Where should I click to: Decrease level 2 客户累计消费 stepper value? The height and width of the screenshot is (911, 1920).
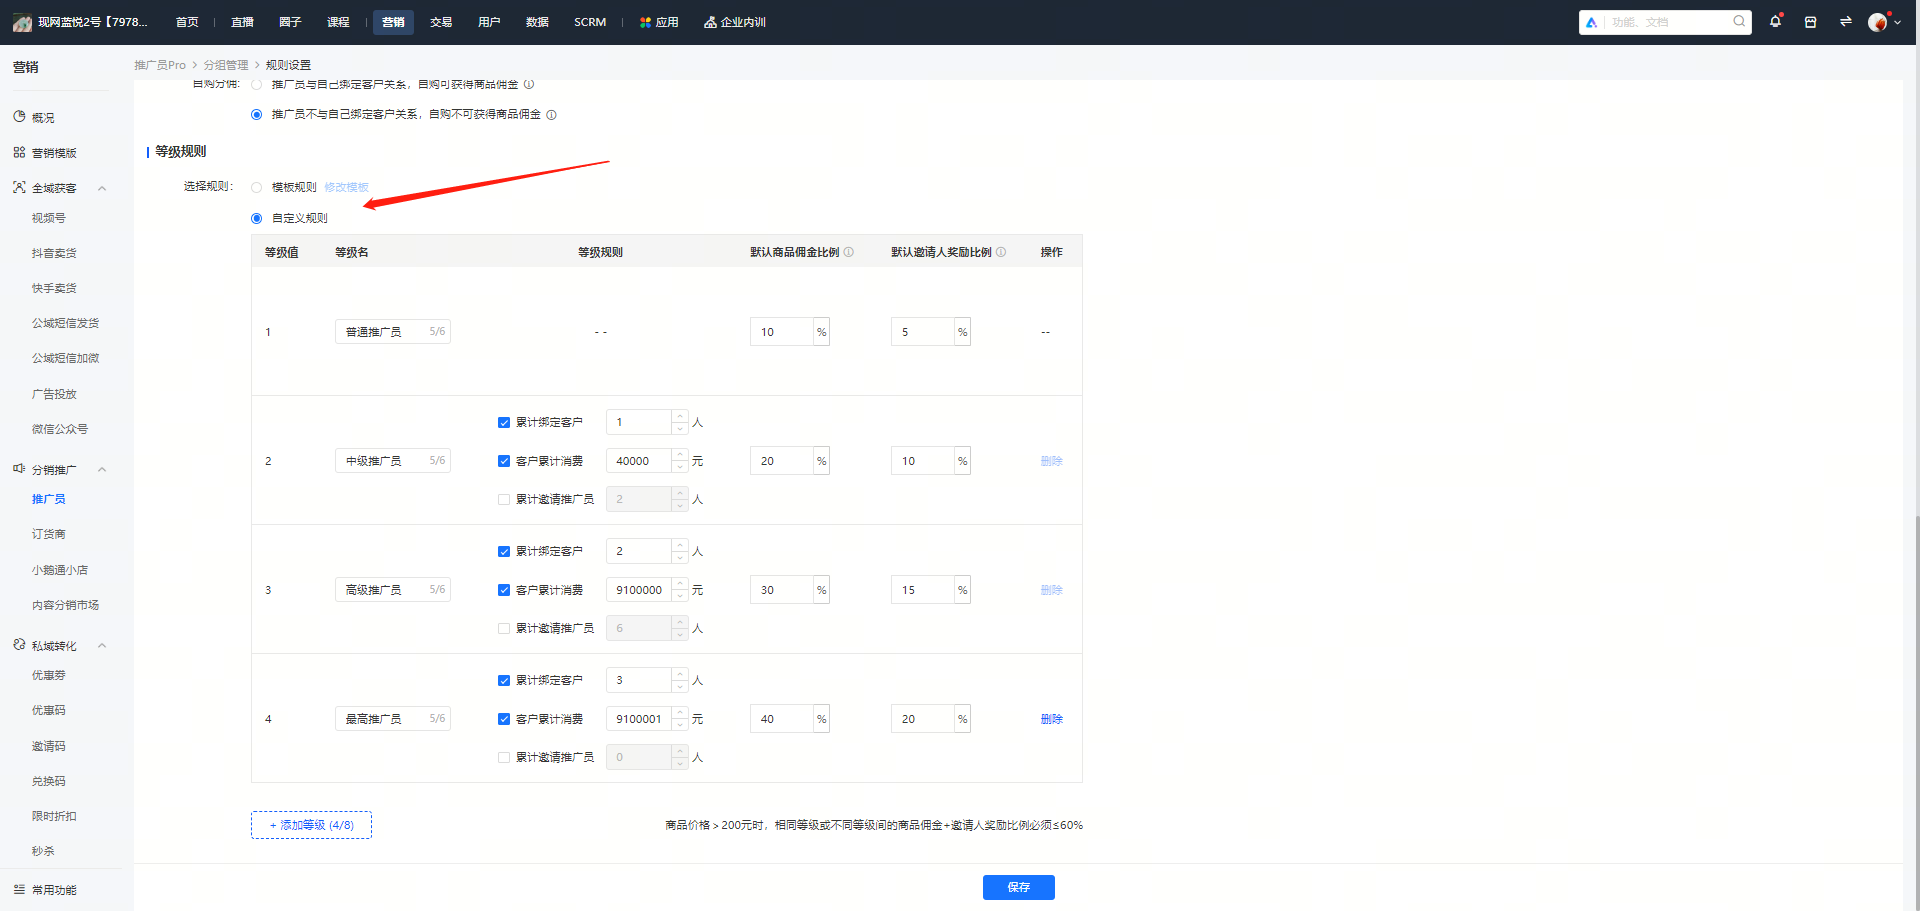click(x=680, y=467)
